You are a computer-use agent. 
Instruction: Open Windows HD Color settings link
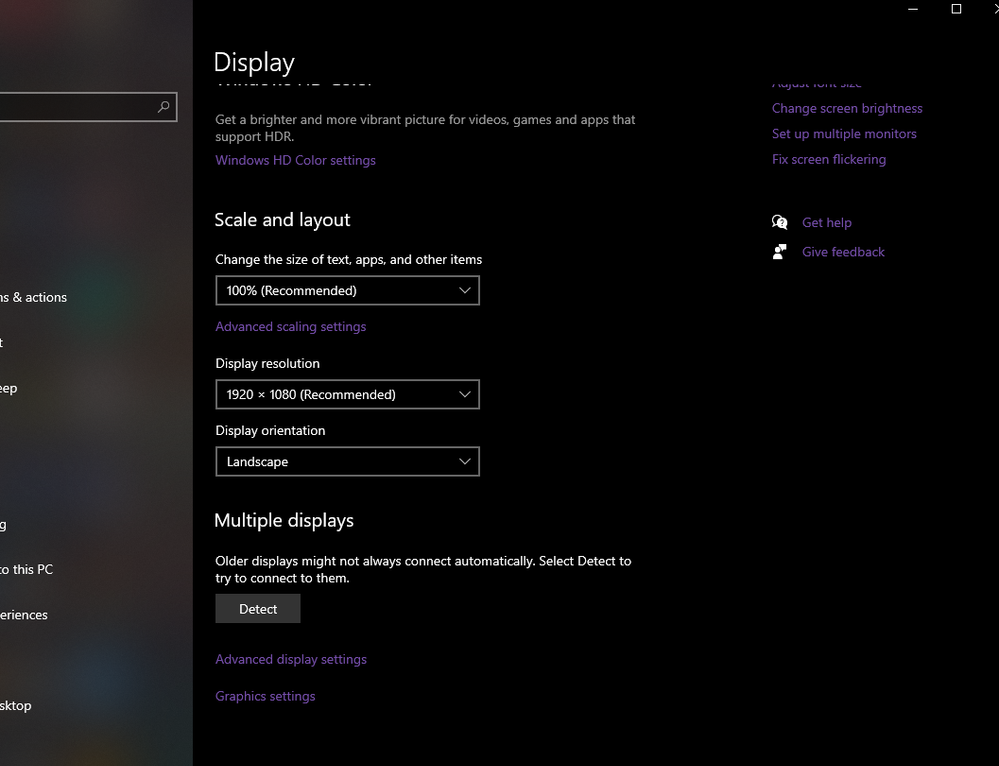[x=295, y=160]
